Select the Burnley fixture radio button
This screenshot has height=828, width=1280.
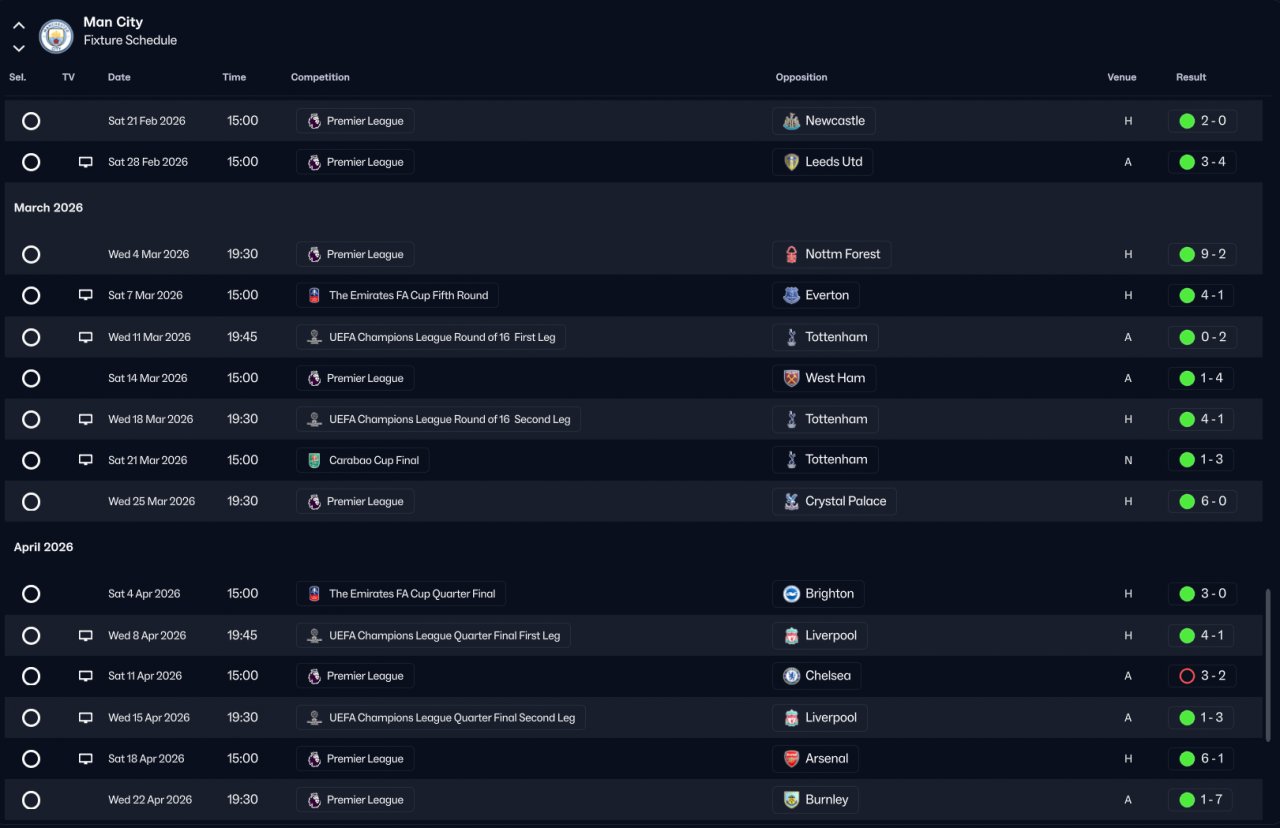(31, 800)
